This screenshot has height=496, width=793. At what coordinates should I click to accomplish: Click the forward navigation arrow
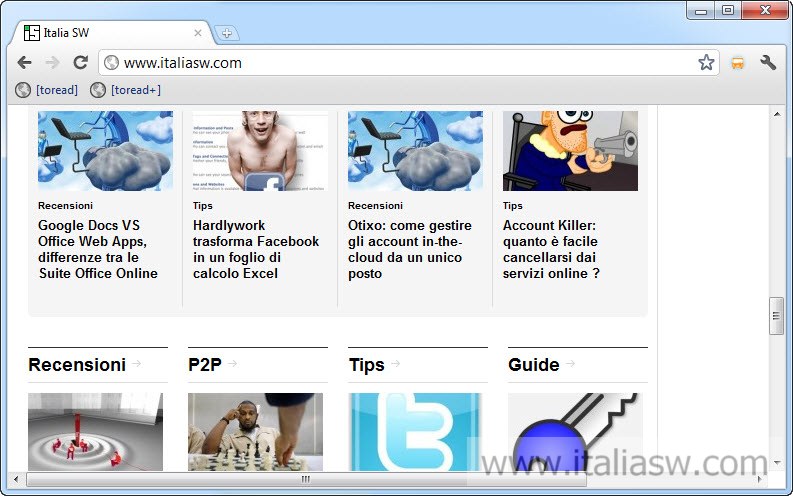pos(52,63)
